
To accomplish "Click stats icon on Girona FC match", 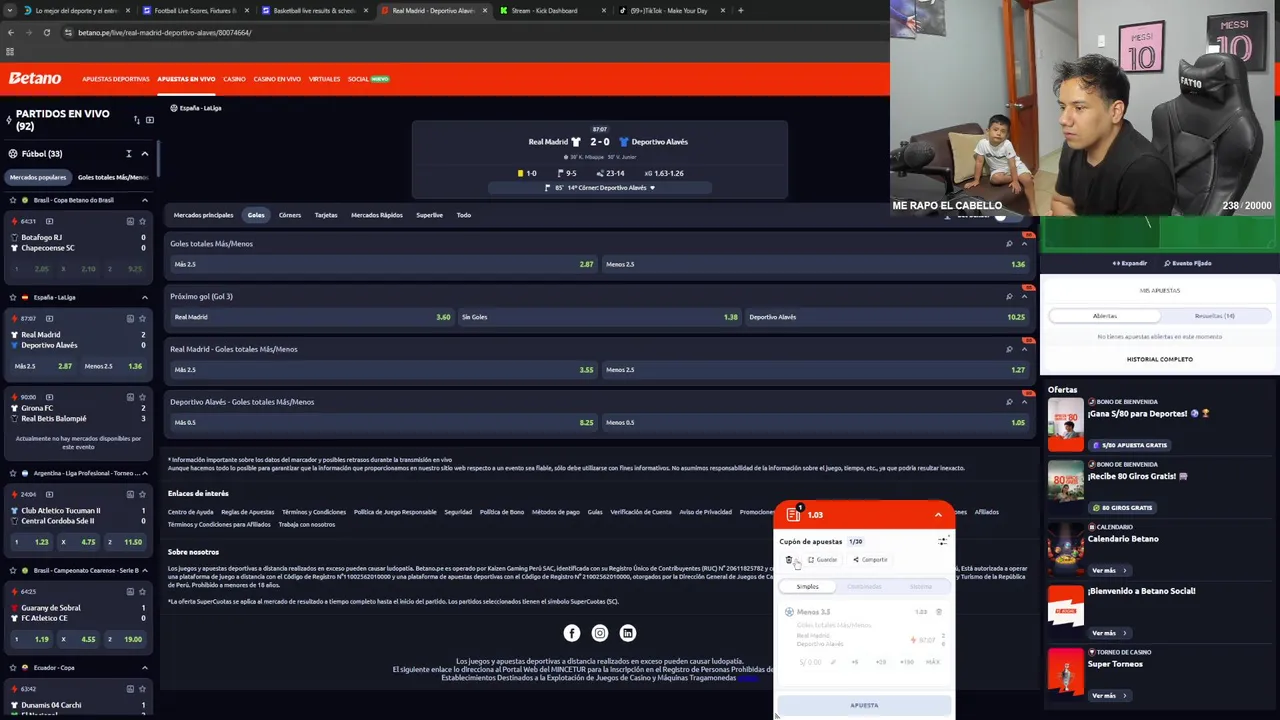I will (130, 397).
